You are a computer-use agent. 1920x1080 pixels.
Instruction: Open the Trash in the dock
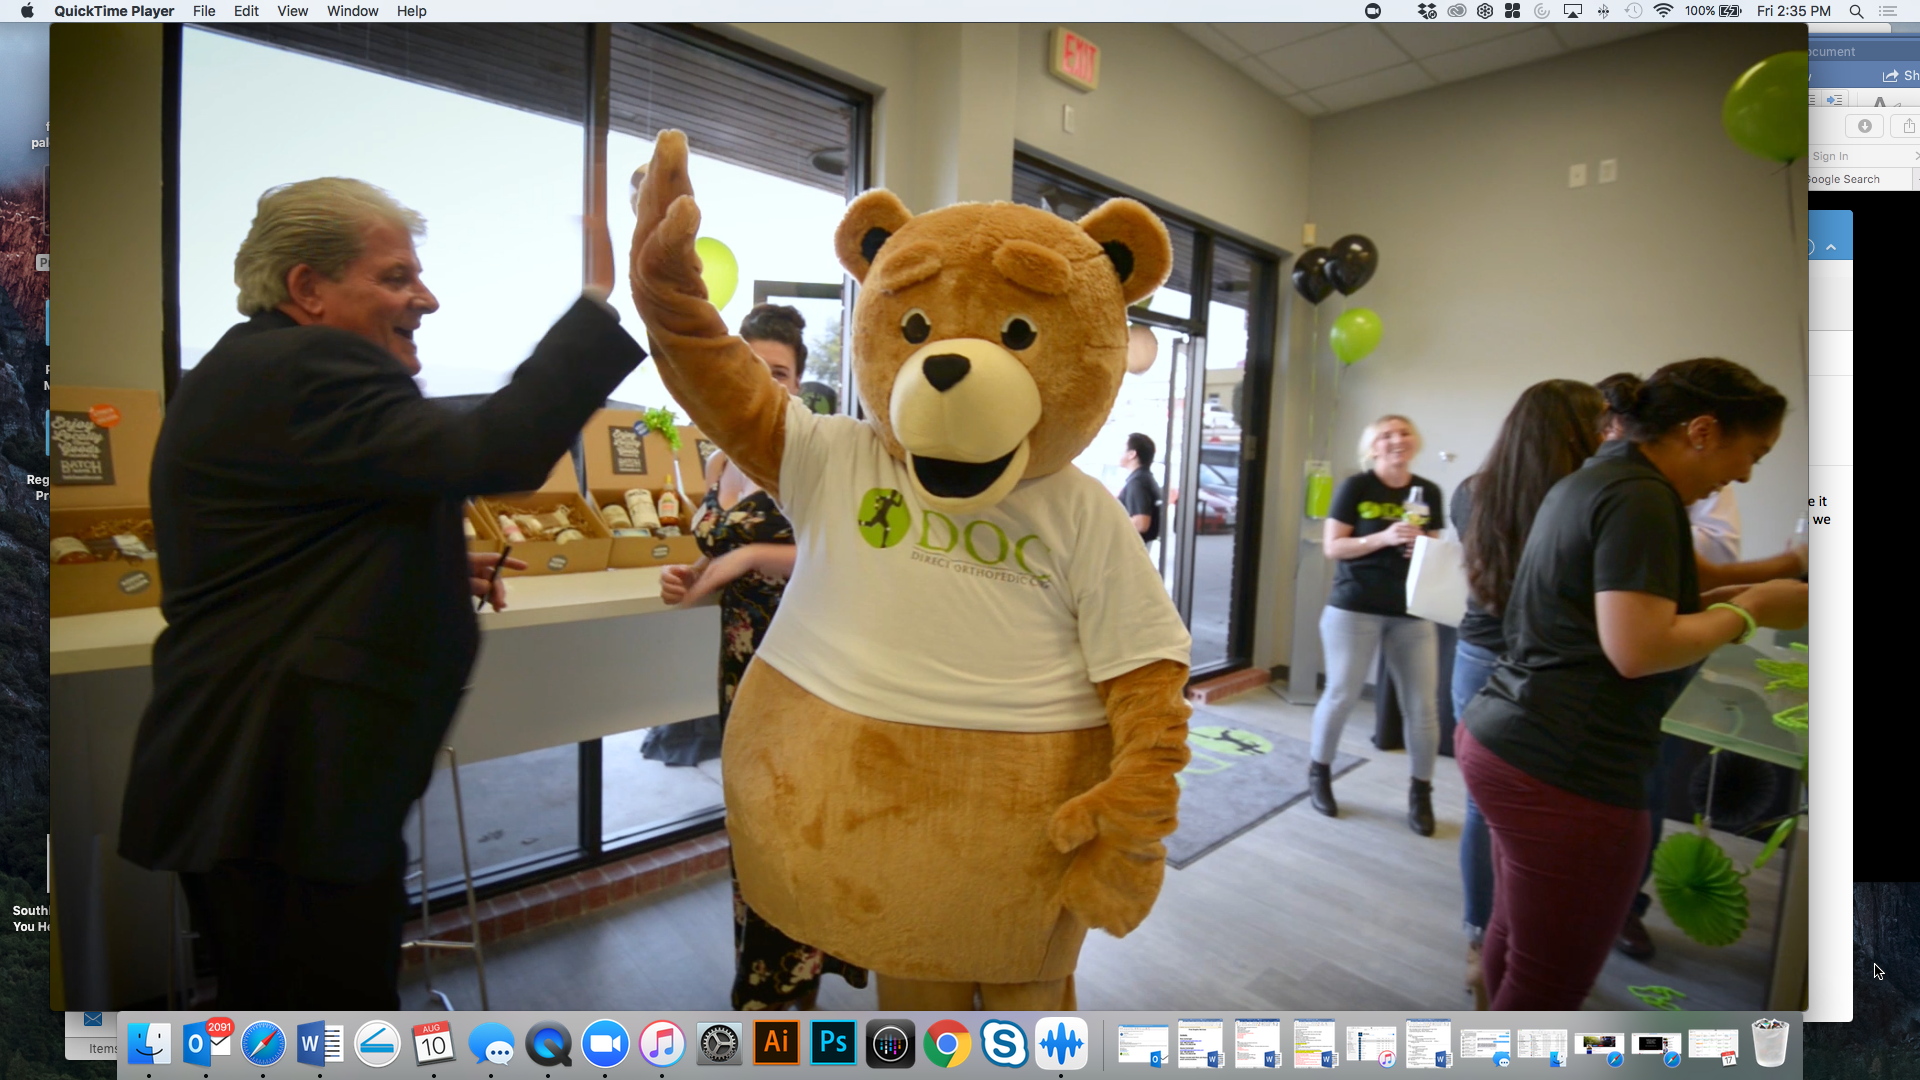[1769, 1044]
